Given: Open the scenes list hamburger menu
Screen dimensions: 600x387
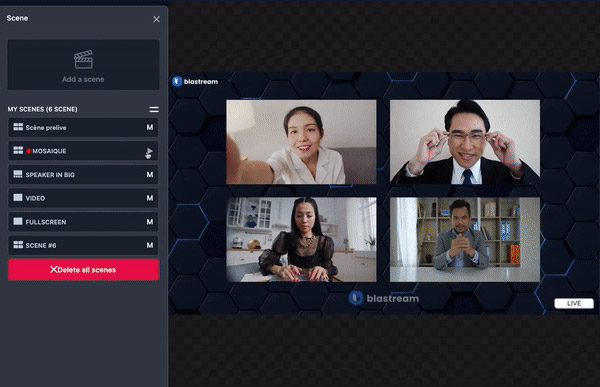Looking at the screenshot, I should [x=154, y=109].
